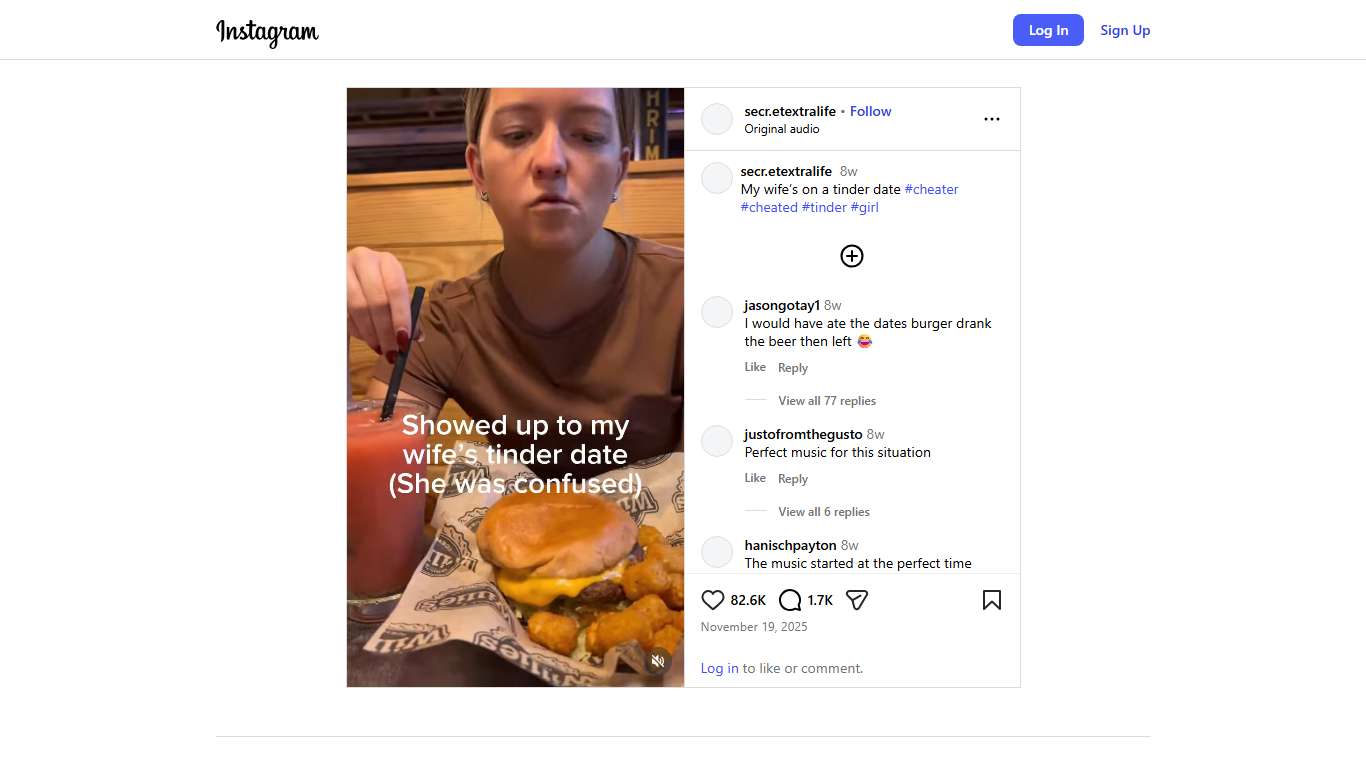The height and width of the screenshot is (768, 1366).
Task: Click the comment bubble icon
Action: (x=790, y=600)
